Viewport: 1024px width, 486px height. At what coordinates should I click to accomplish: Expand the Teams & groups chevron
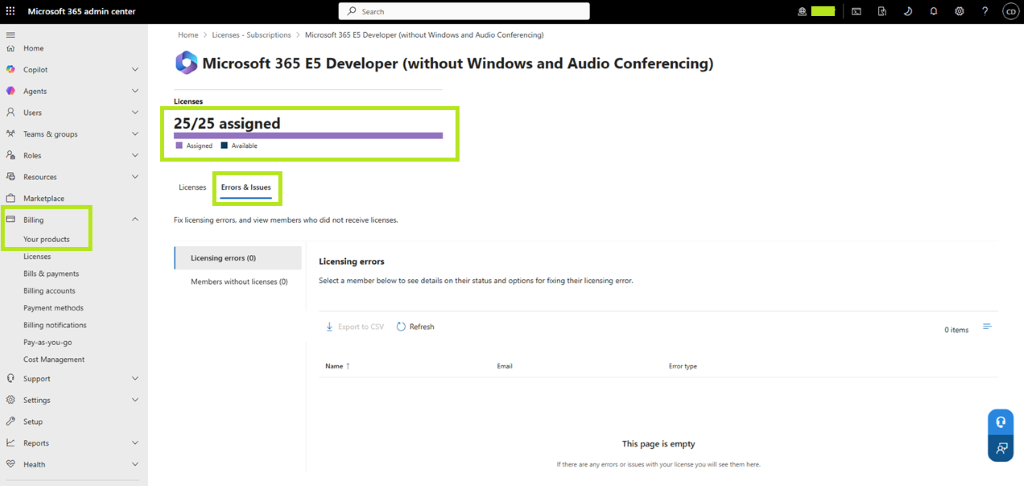[x=135, y=134]
